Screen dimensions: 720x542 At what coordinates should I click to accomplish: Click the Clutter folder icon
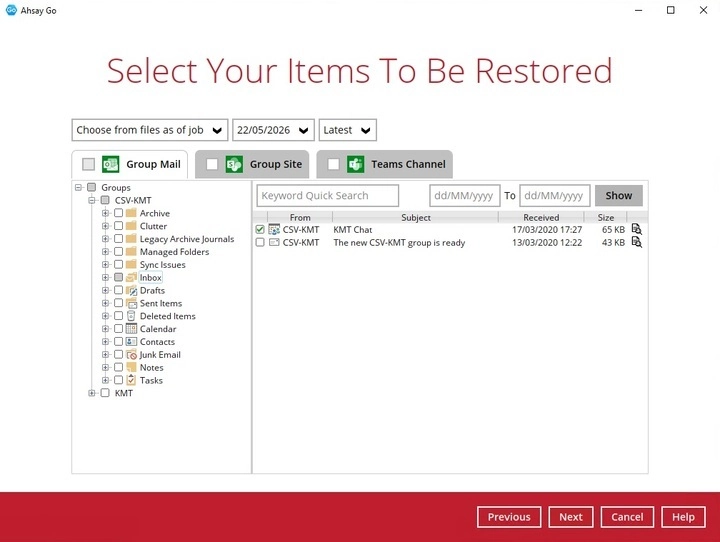[x=131, y=226]
